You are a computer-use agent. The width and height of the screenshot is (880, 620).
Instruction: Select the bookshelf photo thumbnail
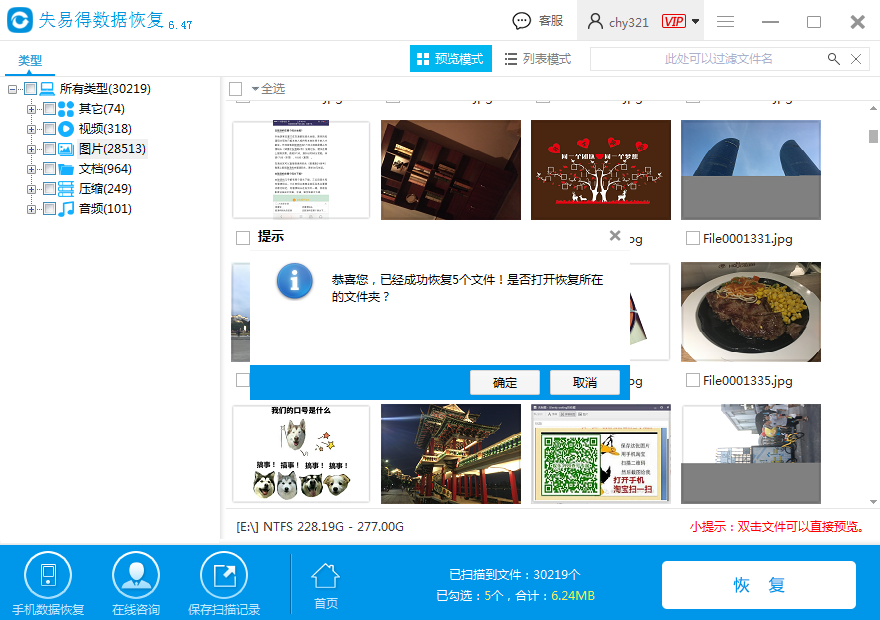pos(451,169)
